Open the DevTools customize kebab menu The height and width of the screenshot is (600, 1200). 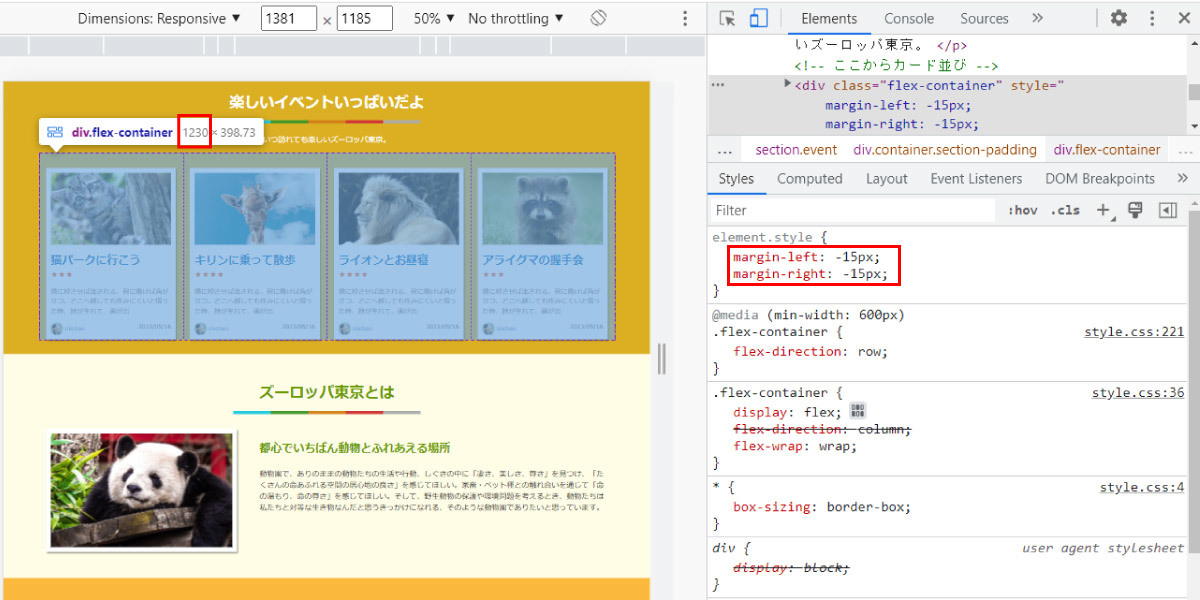(1152, 18)
